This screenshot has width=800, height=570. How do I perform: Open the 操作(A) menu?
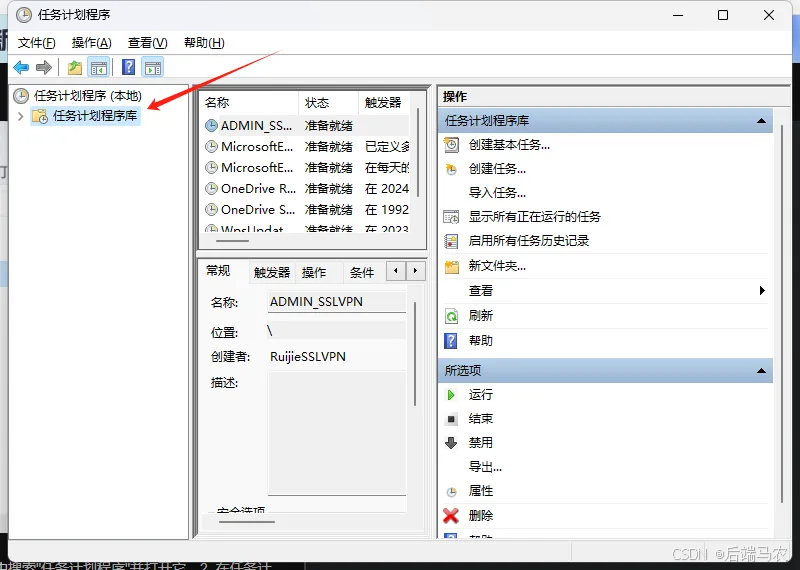click(x=92, y=43)
